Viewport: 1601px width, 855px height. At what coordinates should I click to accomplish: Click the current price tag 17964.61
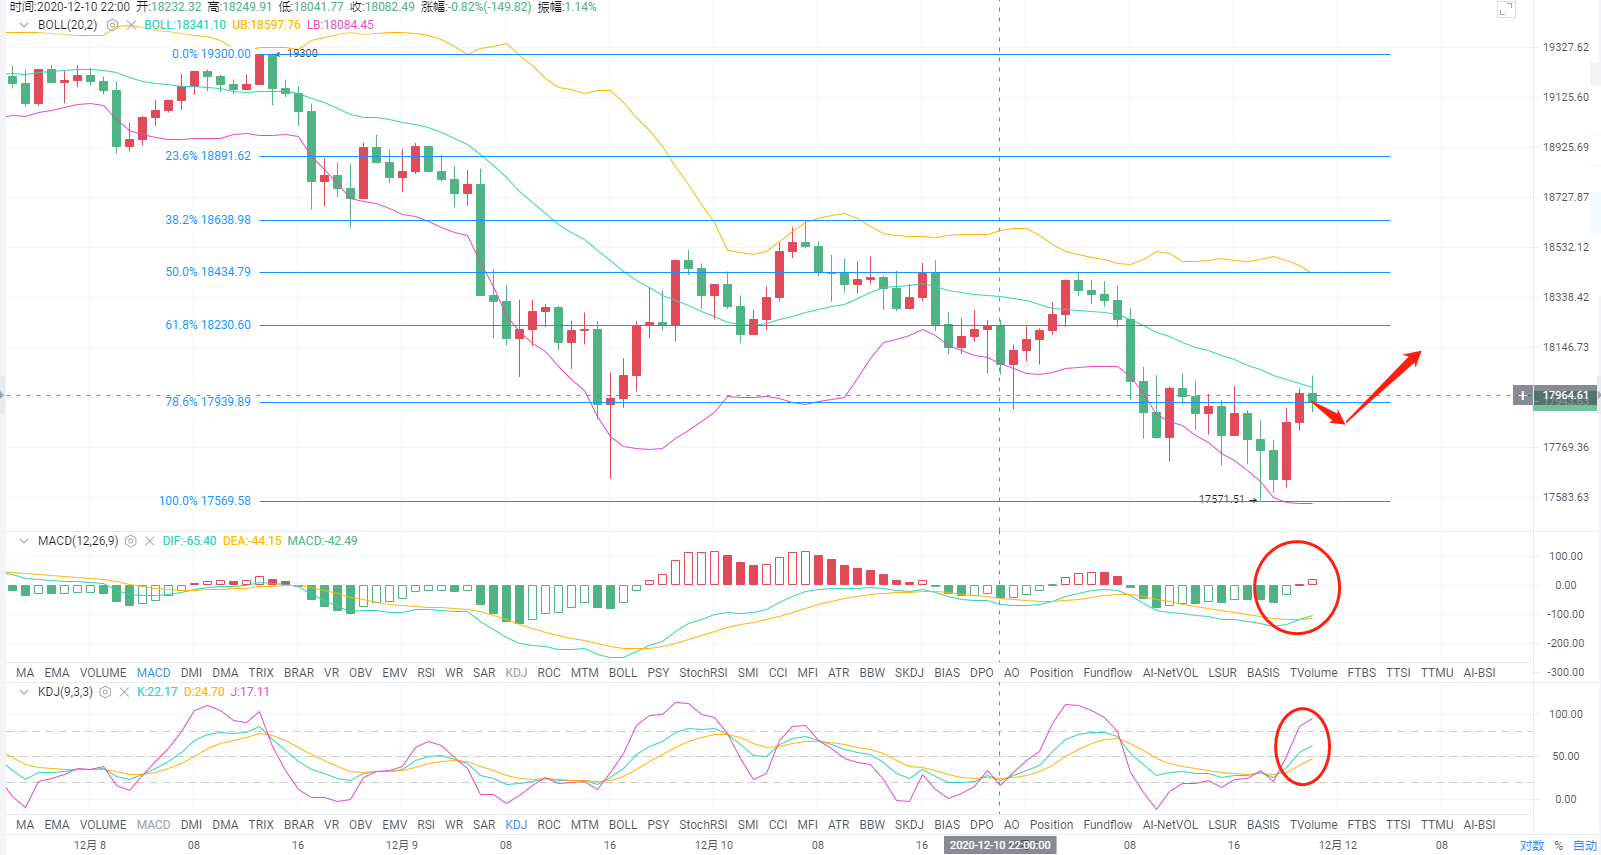(x=1565, y=396)
